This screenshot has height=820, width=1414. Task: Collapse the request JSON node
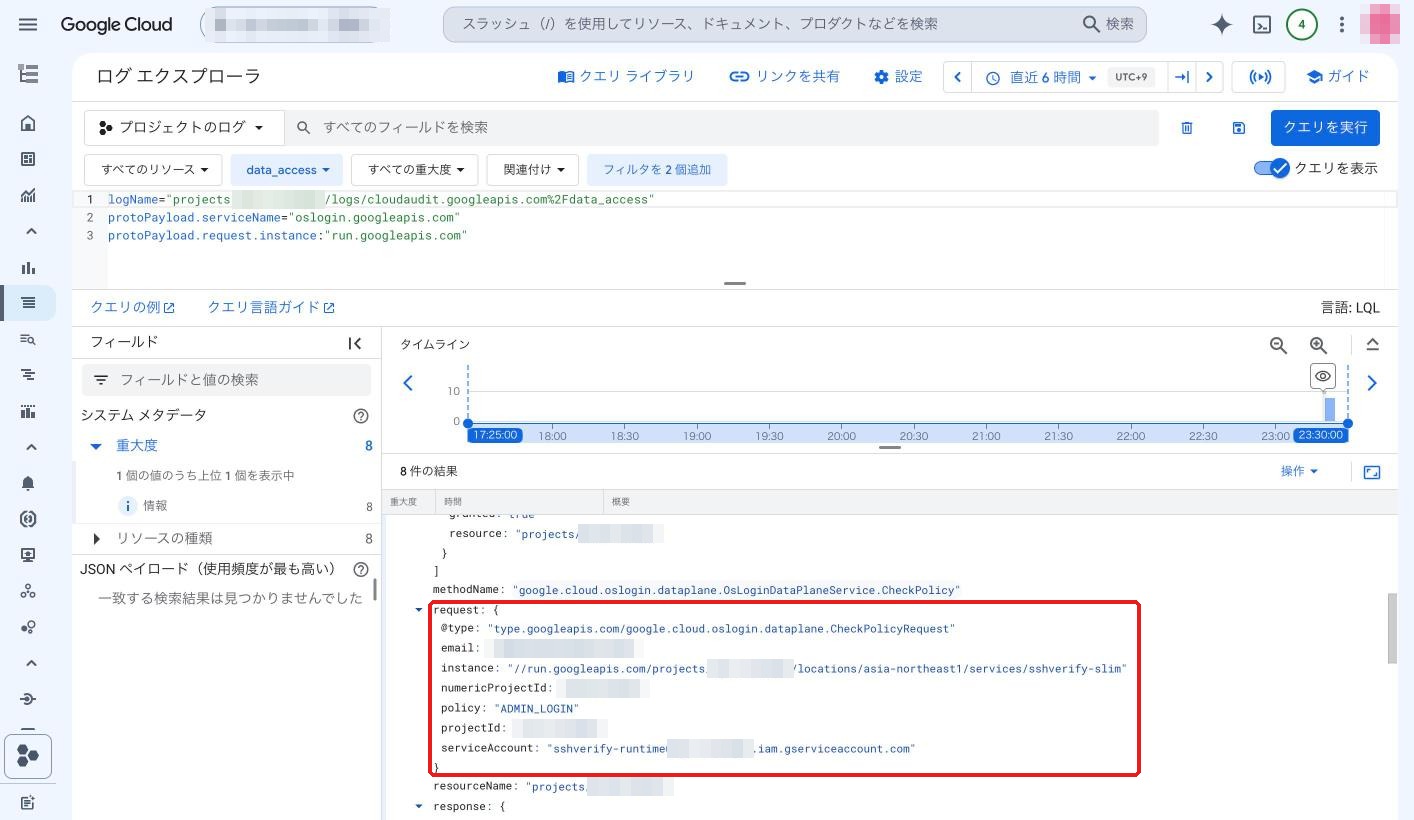pyautogui.click(x=419, y=610)
